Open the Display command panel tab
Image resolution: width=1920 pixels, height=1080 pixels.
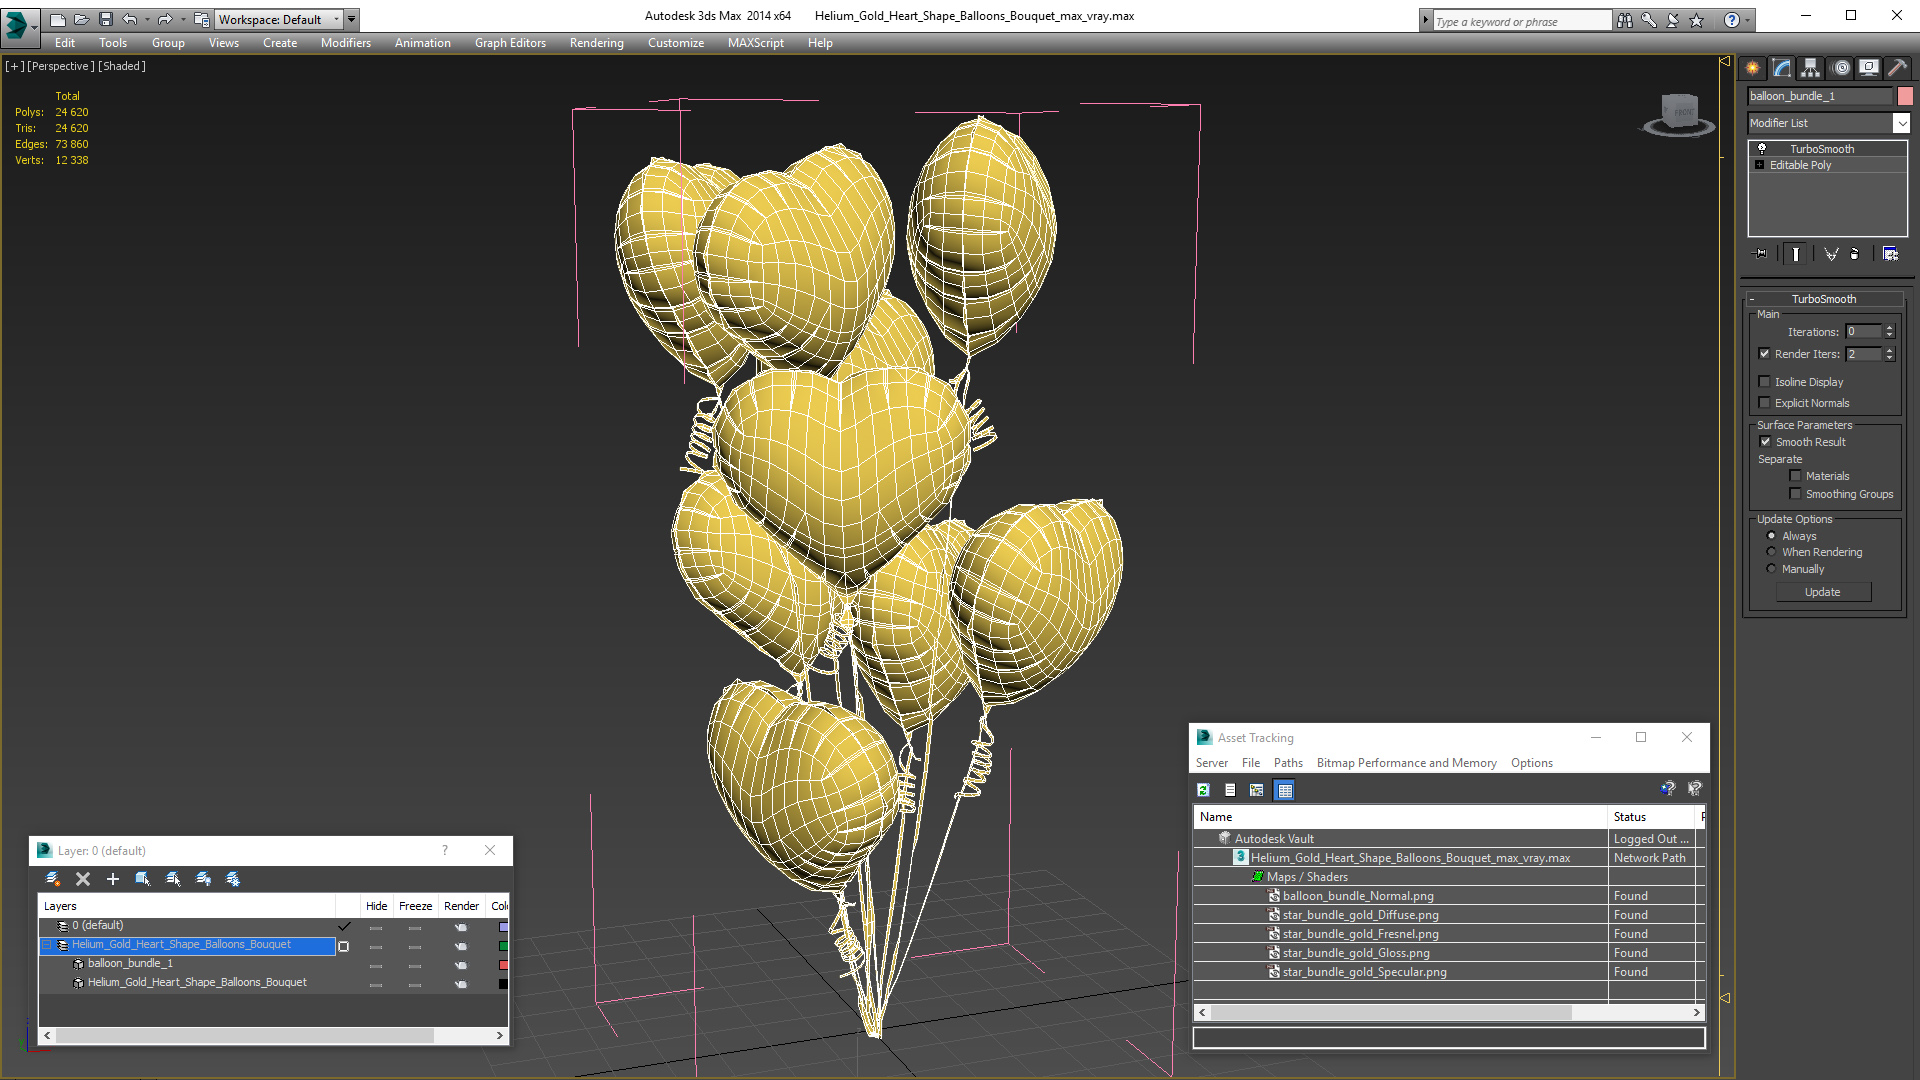coord(1868,68)
